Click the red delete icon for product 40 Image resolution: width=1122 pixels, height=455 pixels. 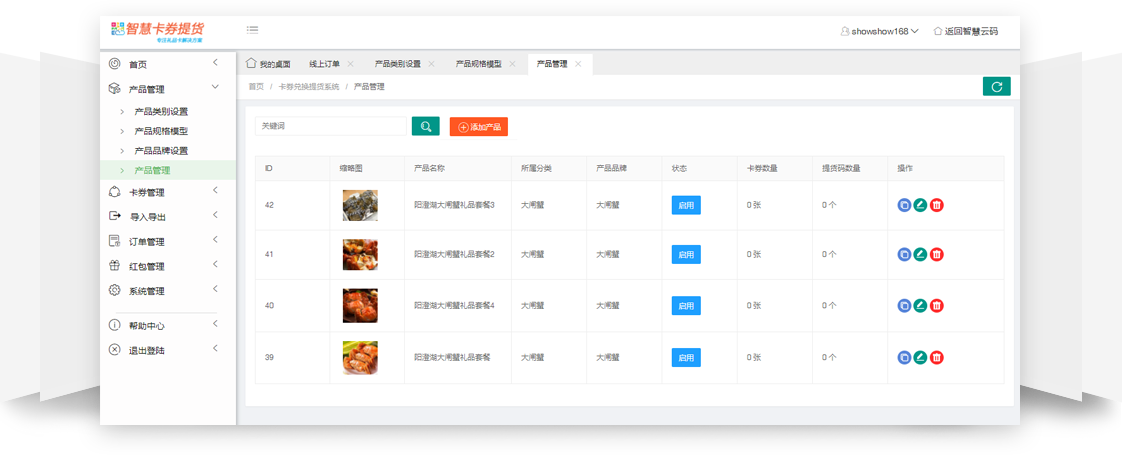[937, 306]
